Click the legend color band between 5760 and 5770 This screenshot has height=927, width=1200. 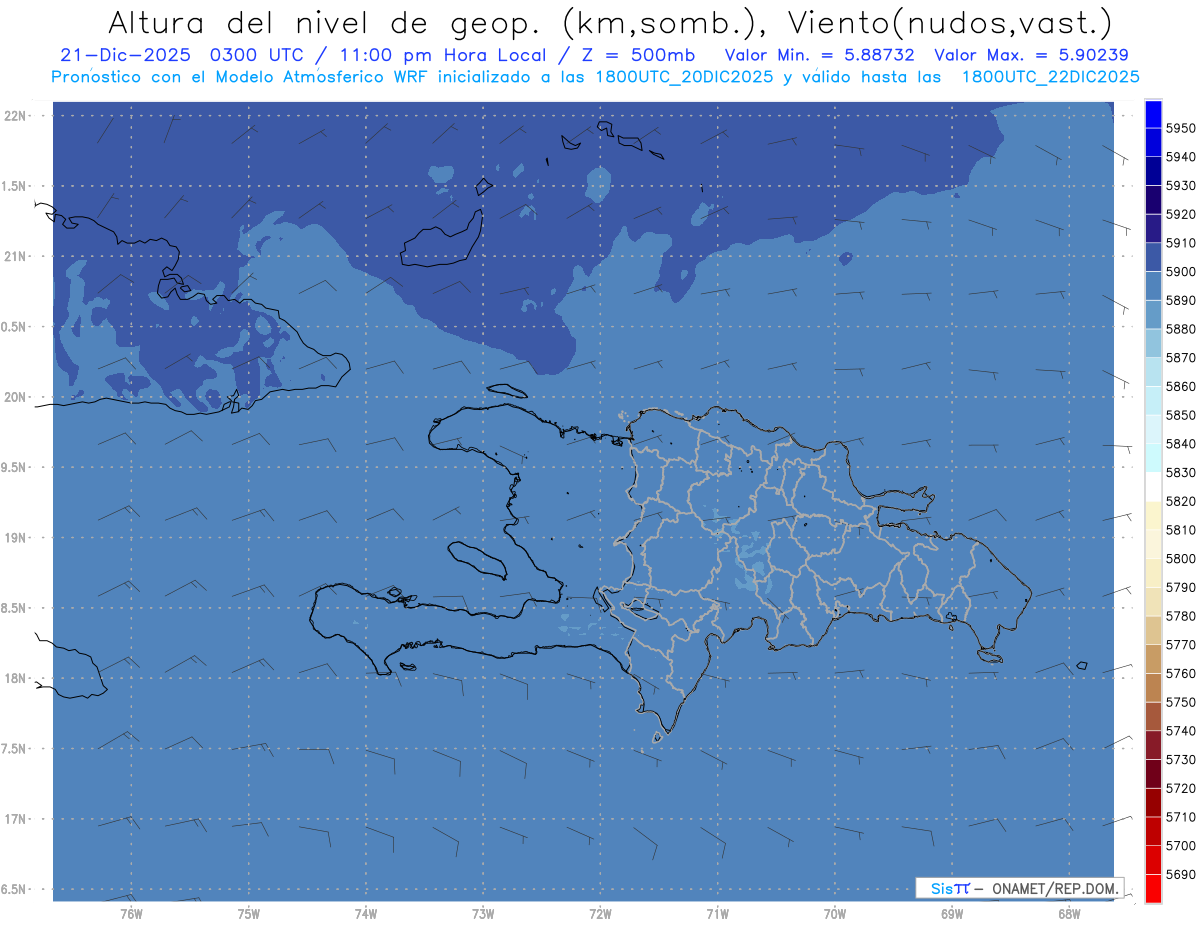1153,659
